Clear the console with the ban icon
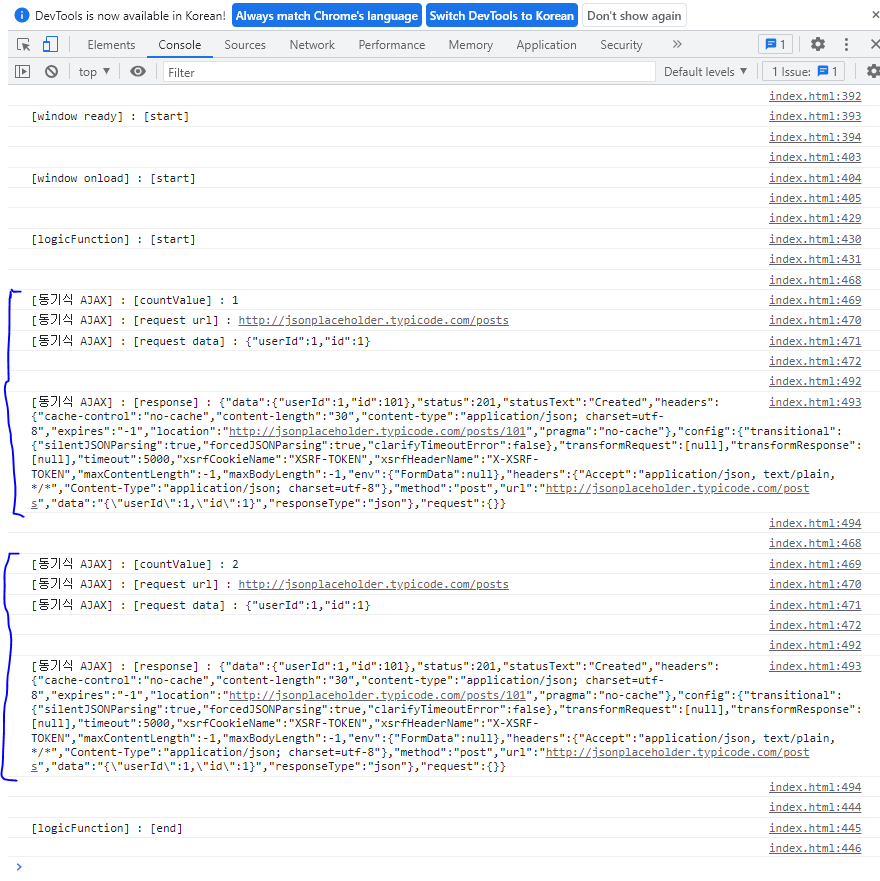 click(x=51, y=72)
